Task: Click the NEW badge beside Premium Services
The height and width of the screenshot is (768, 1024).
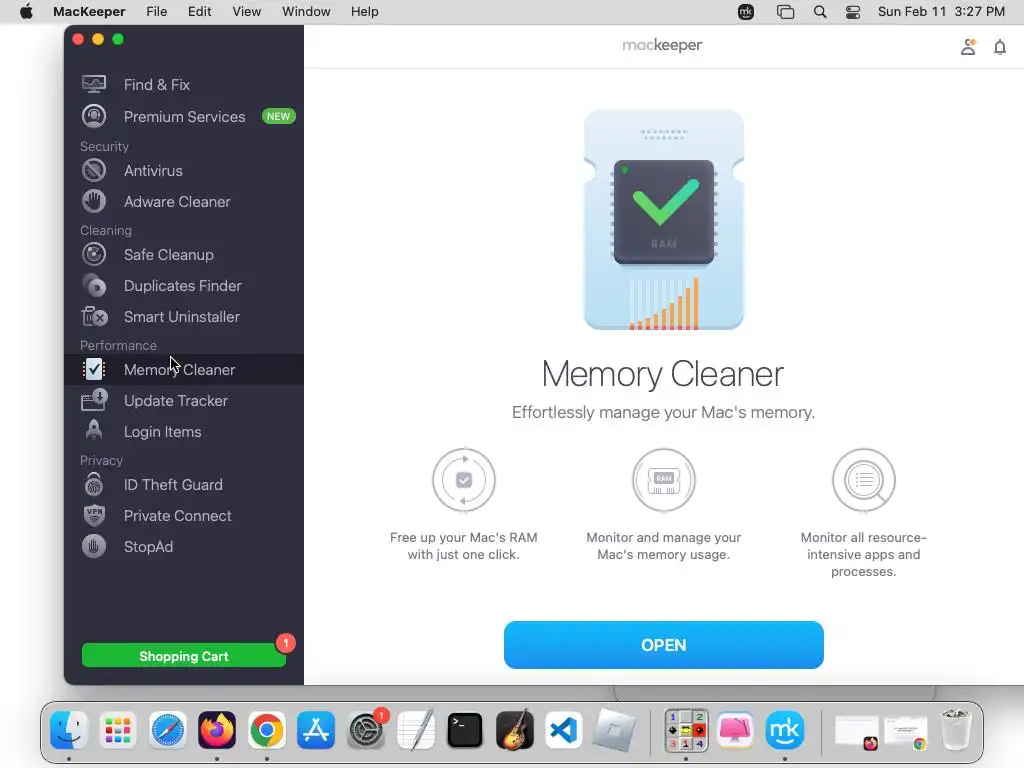Action: [278, 116]
